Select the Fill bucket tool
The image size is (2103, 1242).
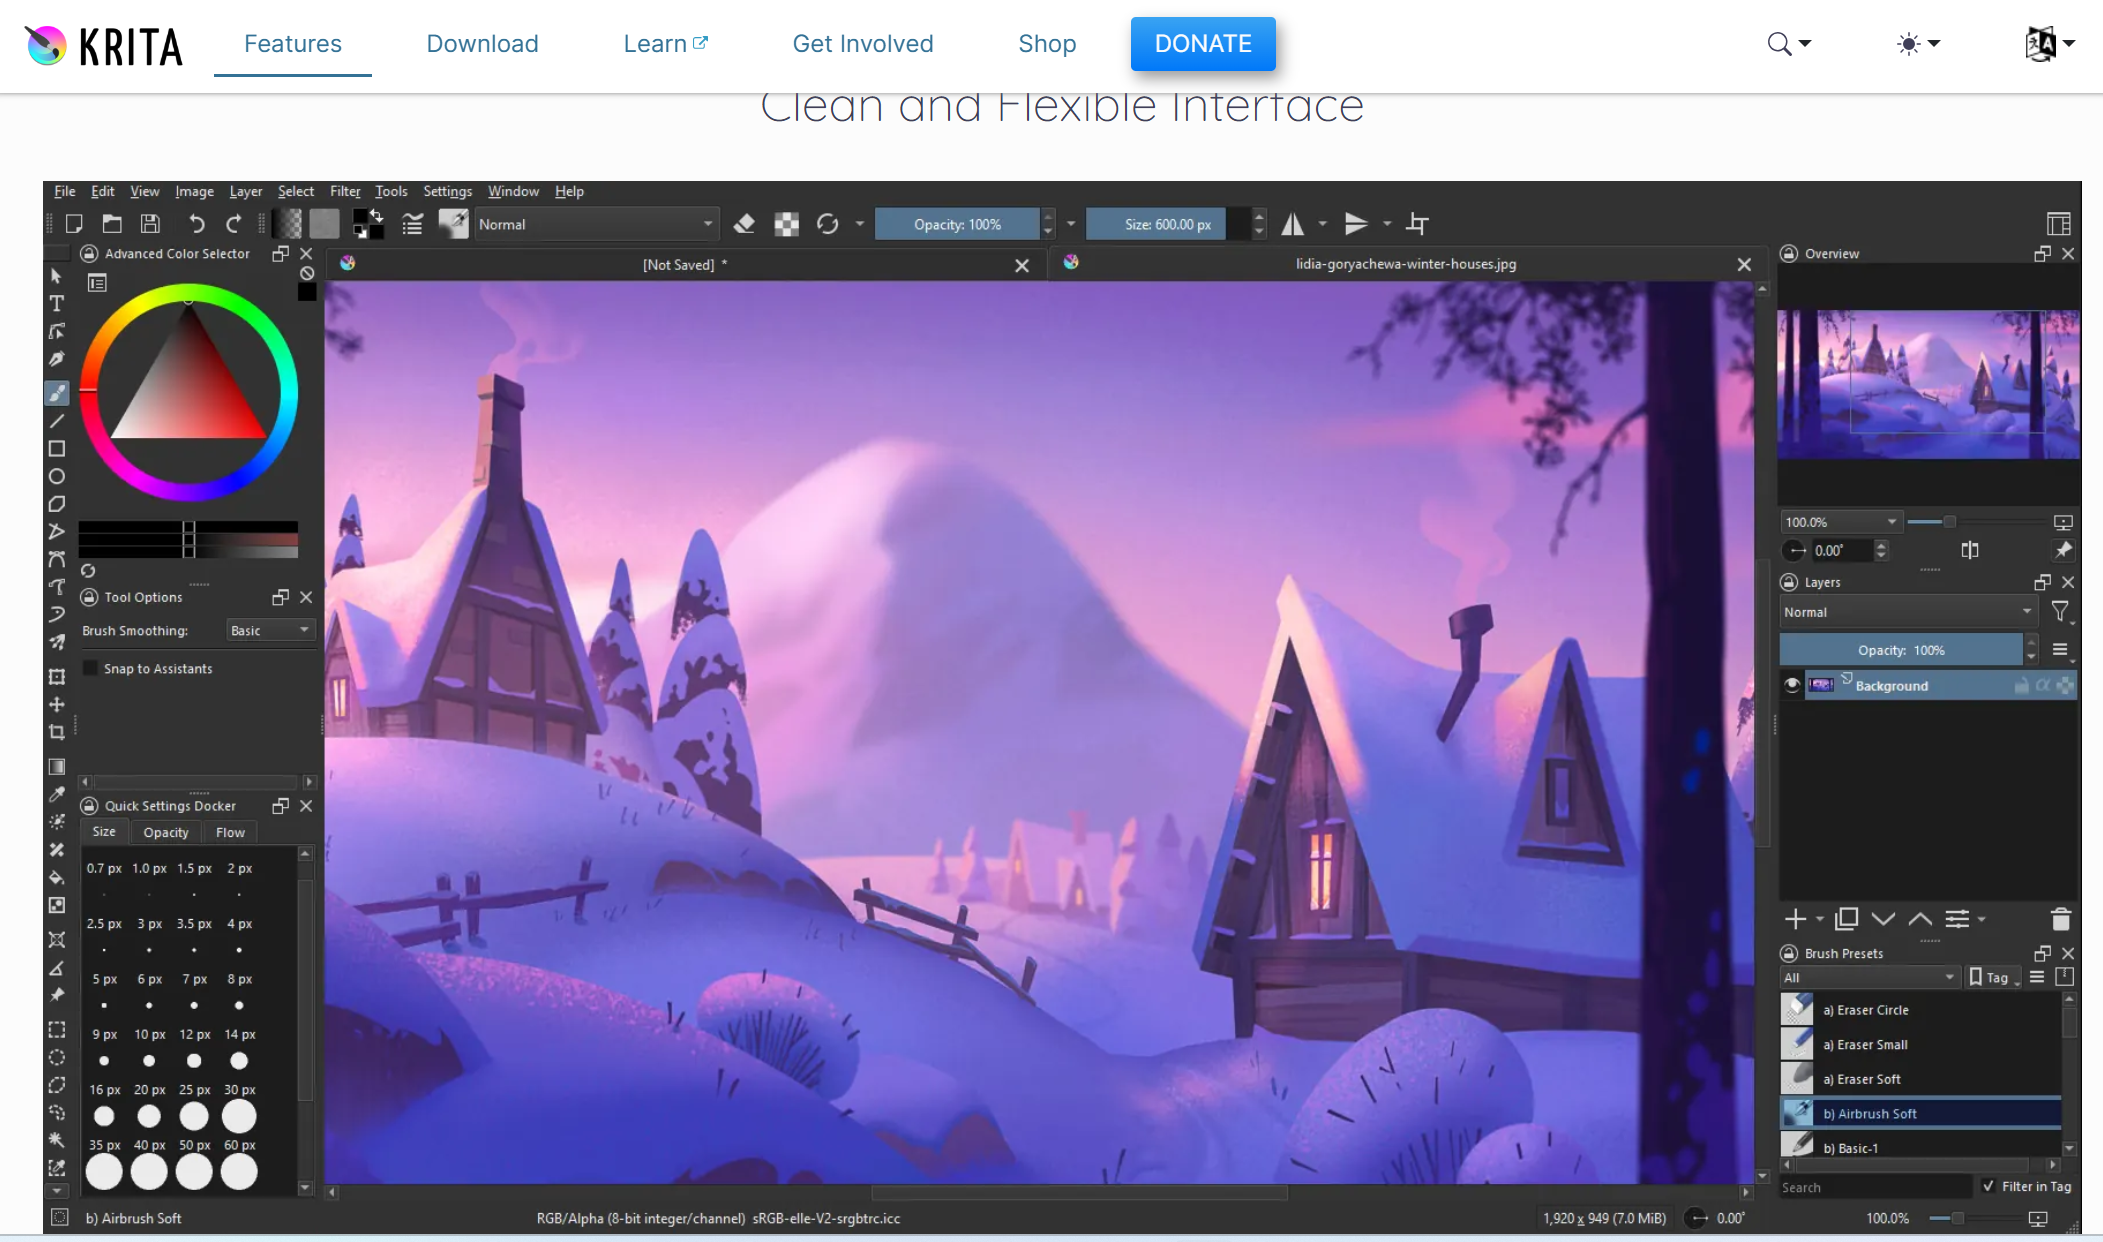(57, 878)
